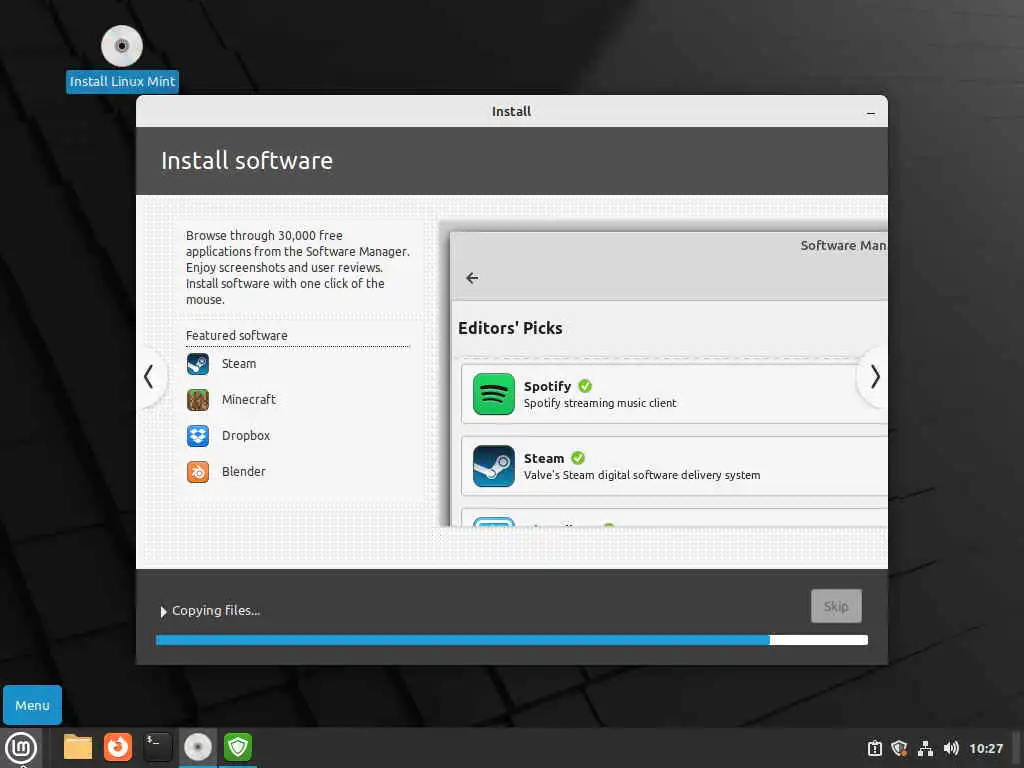Click the Software Manager title in preview

point(844,246)
